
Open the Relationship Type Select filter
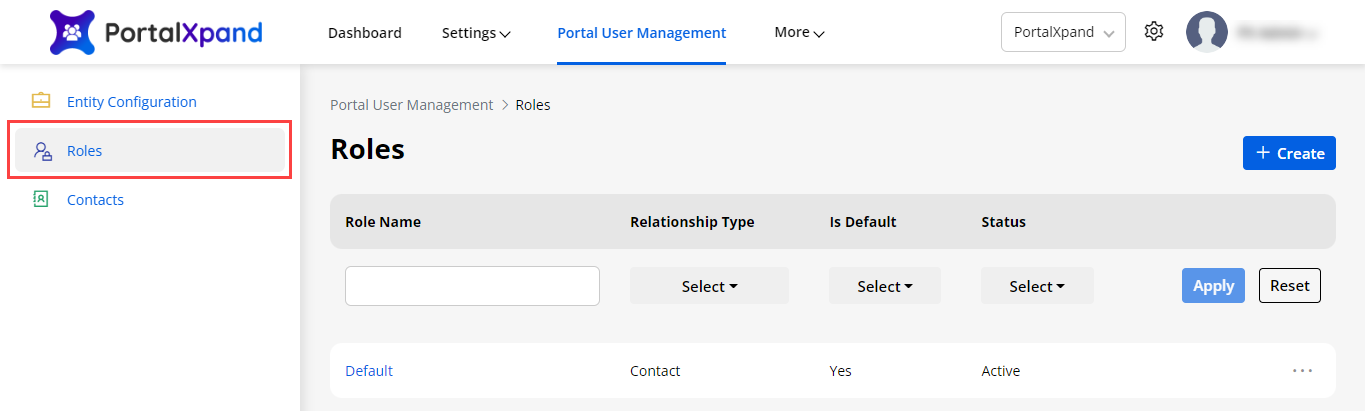(x=709, y=286)
